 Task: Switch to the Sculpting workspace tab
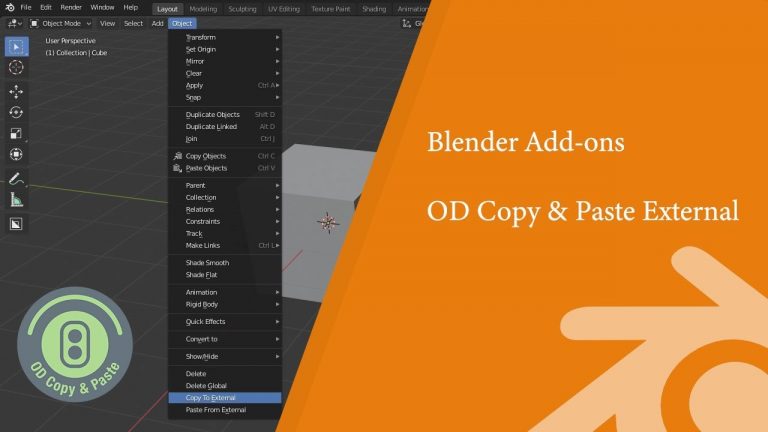242,8
